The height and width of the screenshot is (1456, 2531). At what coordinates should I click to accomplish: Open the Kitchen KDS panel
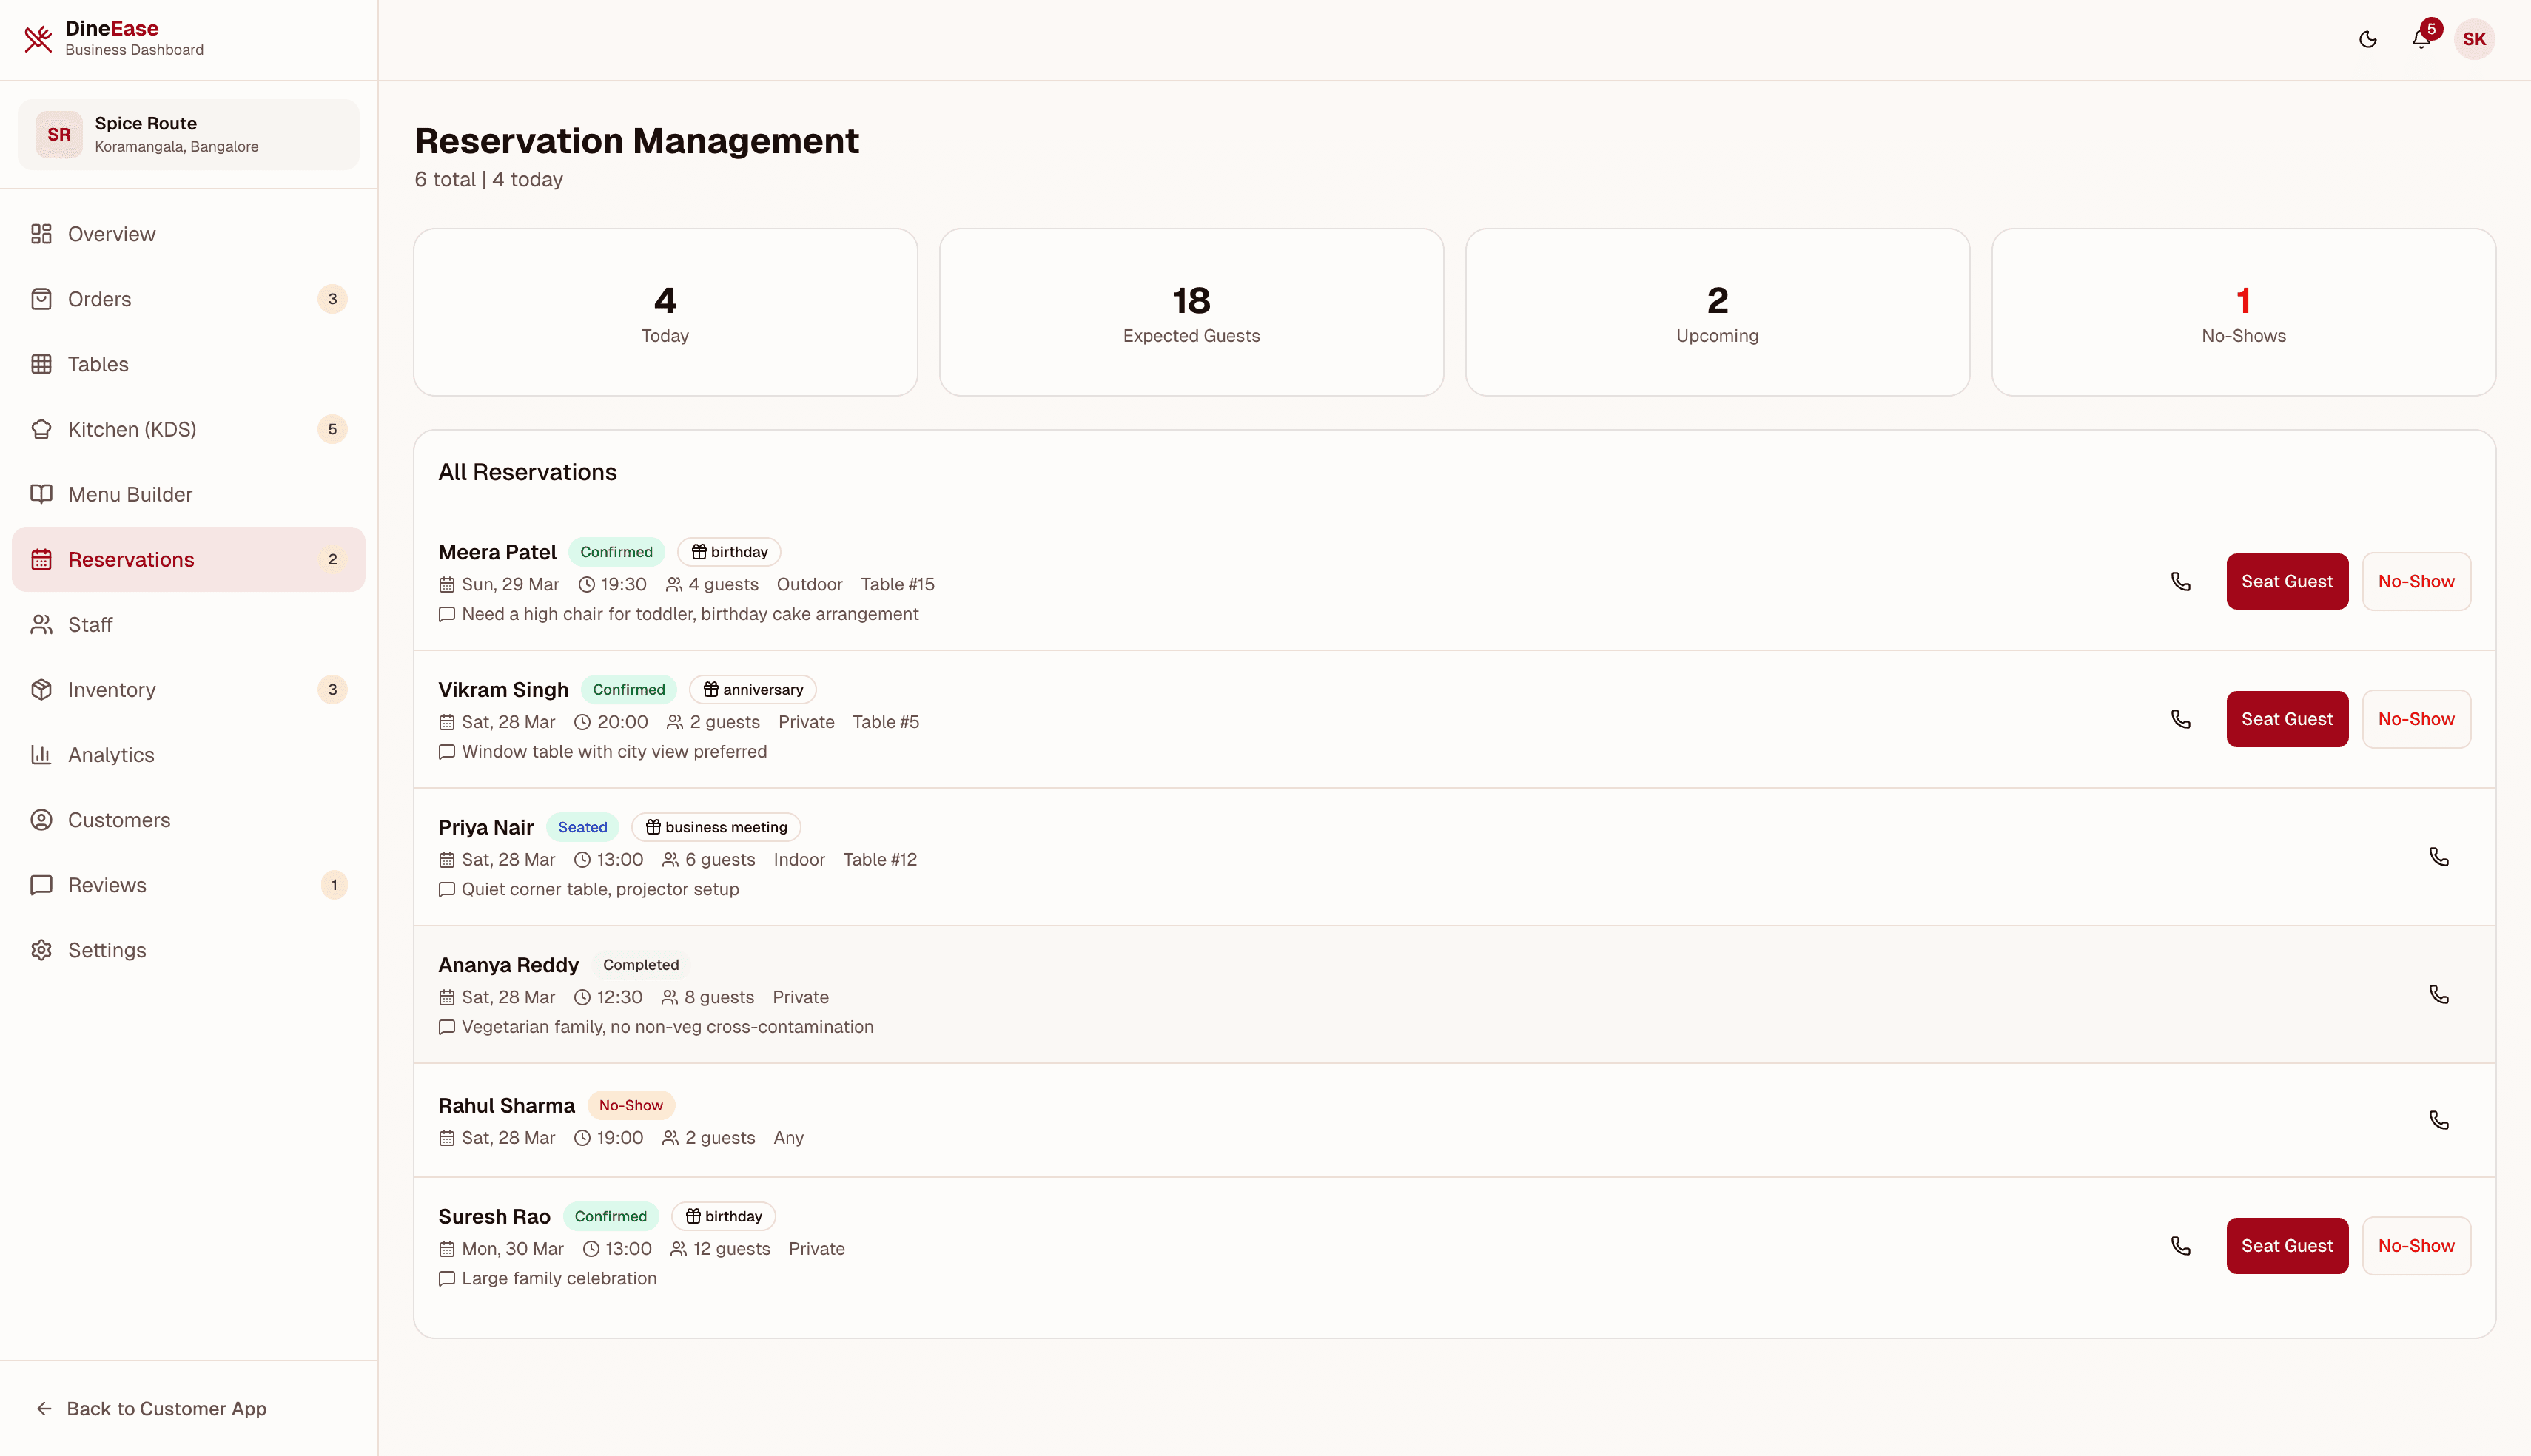pos(132,429)
